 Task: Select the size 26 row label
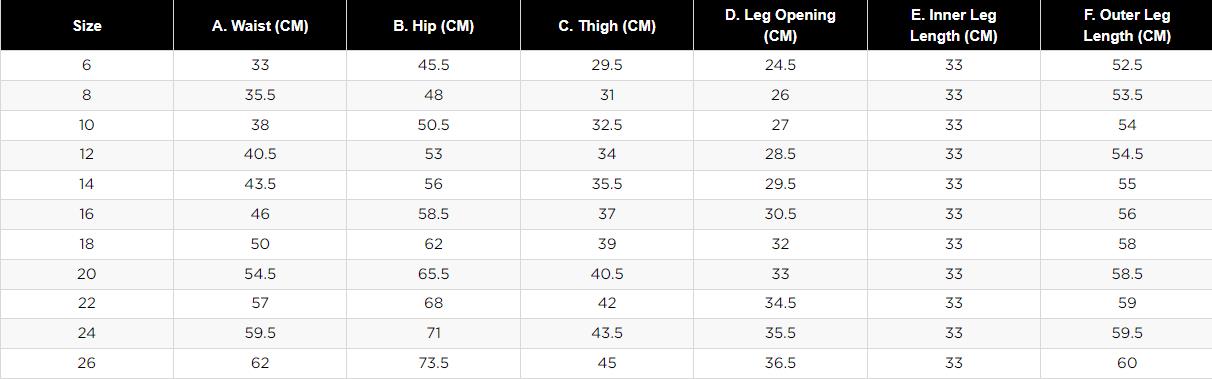coord(87,363)
